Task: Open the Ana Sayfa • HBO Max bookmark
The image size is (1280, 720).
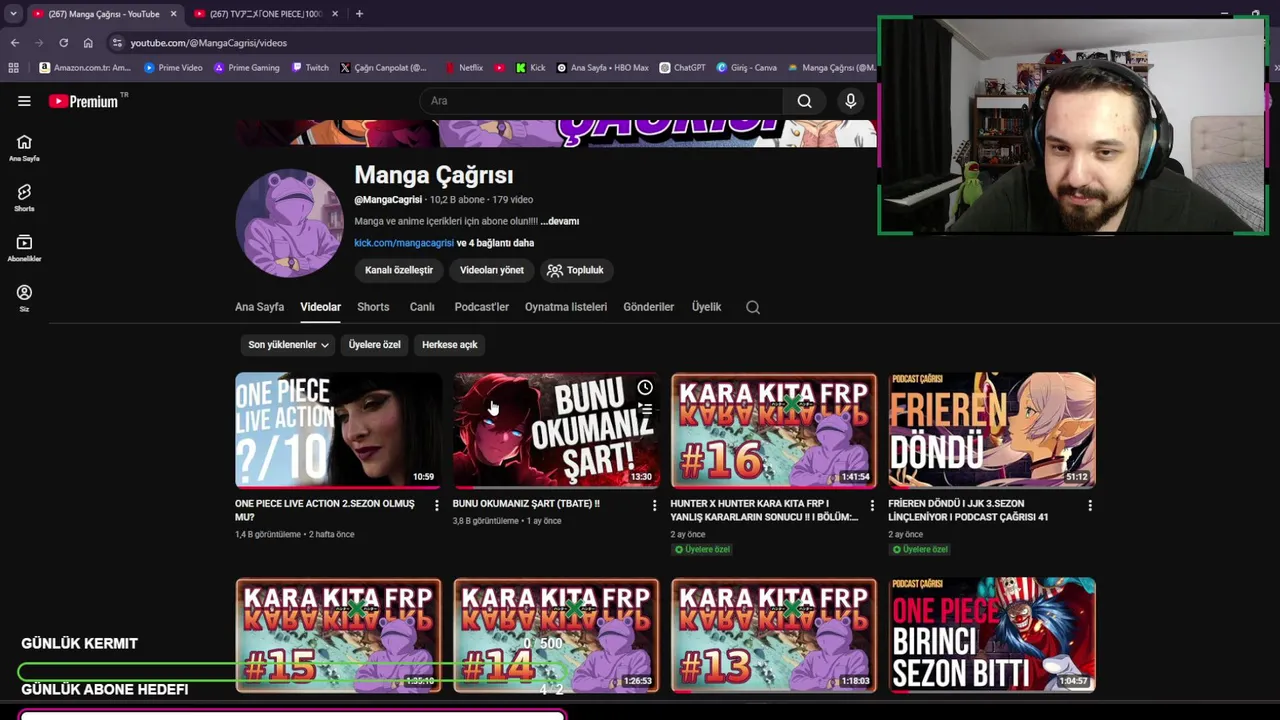Action: tap(603, 68)
